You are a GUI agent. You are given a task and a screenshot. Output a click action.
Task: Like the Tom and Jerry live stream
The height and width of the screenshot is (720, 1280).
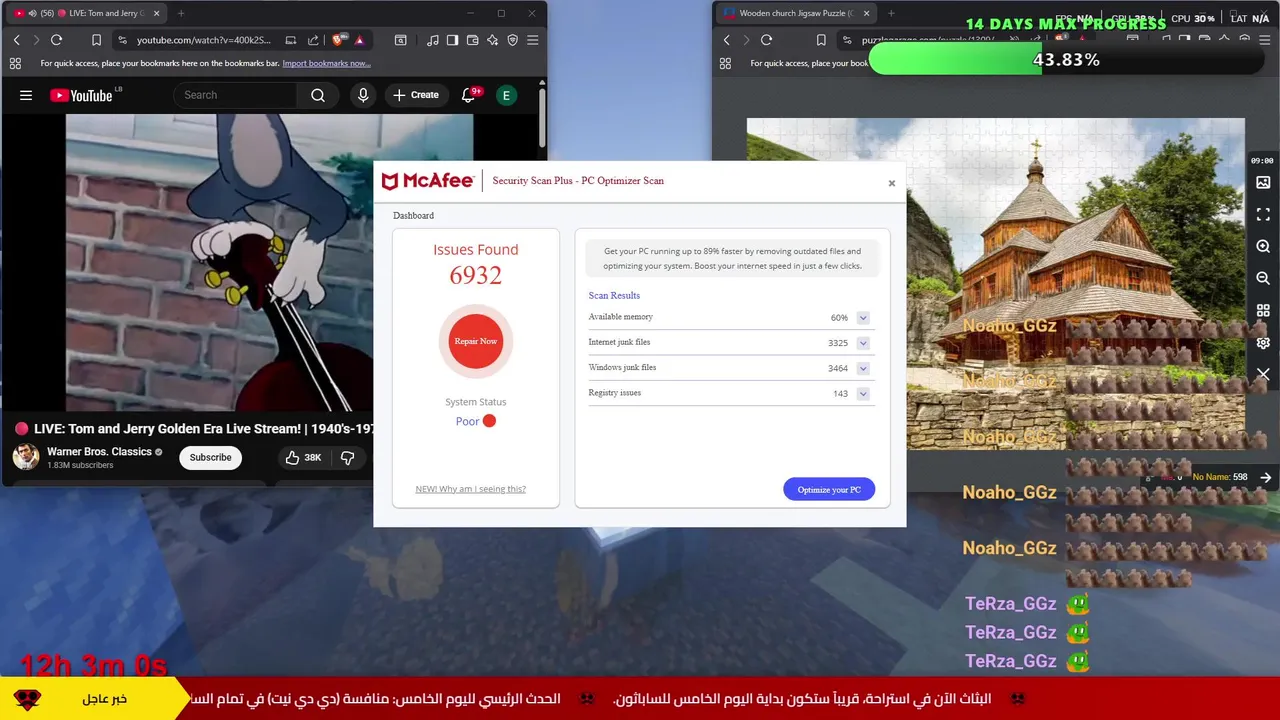coord(303,457)
